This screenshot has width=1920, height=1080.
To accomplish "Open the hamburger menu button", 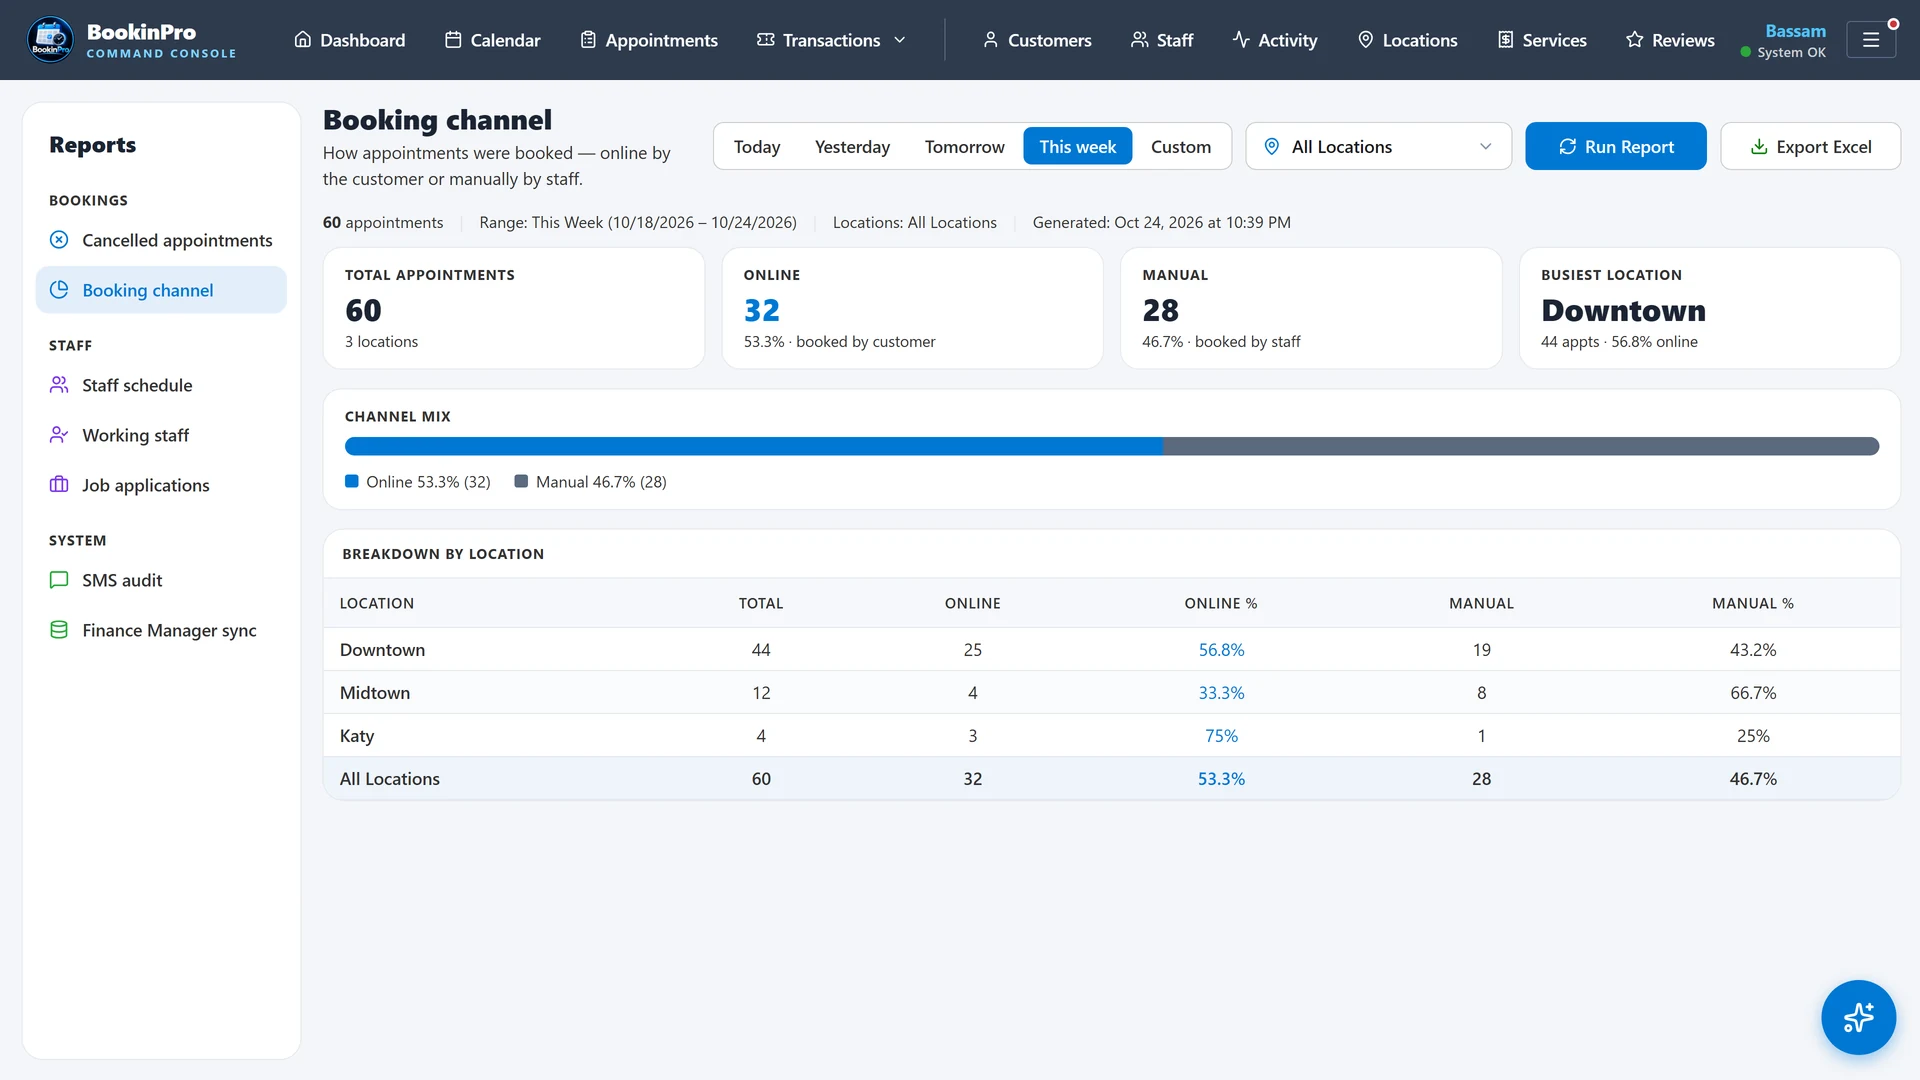I will click(x=1871, y=40).
